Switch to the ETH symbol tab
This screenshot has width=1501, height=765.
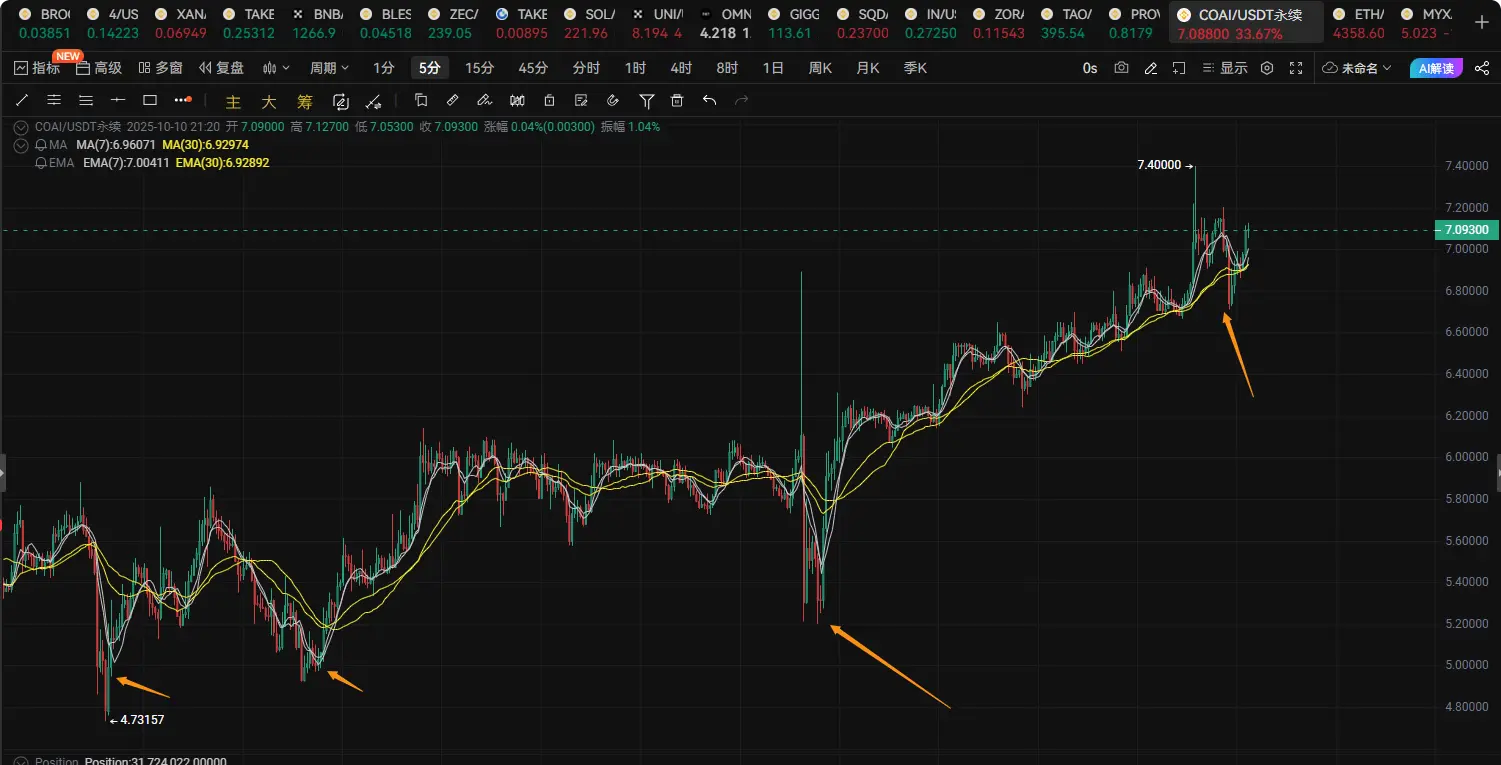[x=1360, y=23]
